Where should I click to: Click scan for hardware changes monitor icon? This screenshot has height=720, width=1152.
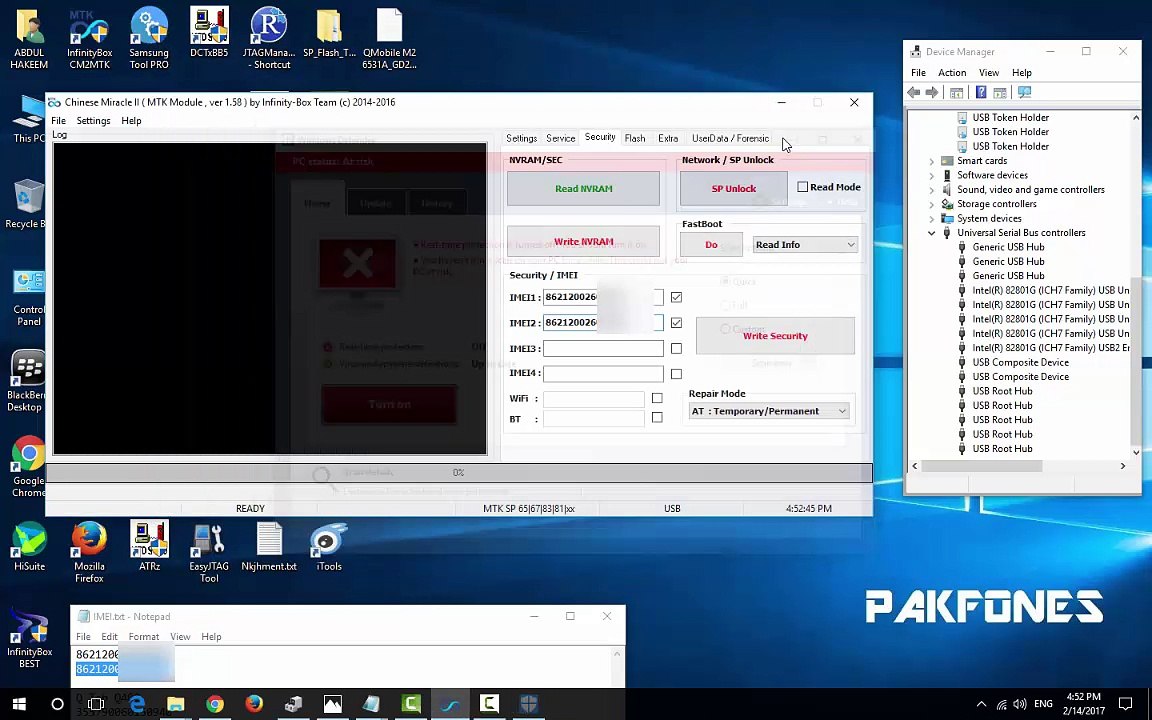(x=1024, y=93)
